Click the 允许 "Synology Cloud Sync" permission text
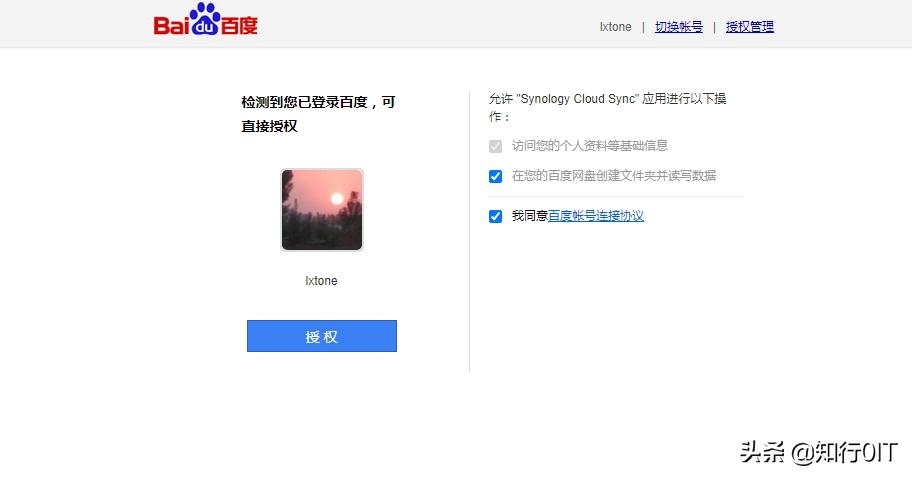This screenshot has height=478, width=912. 608,108
